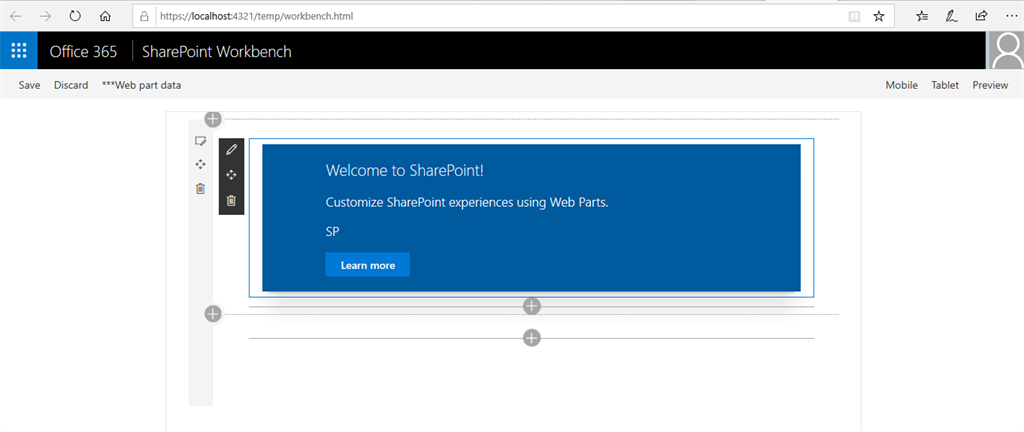Open the Office 365 app launcher waffle

click(x=18, y=50)
